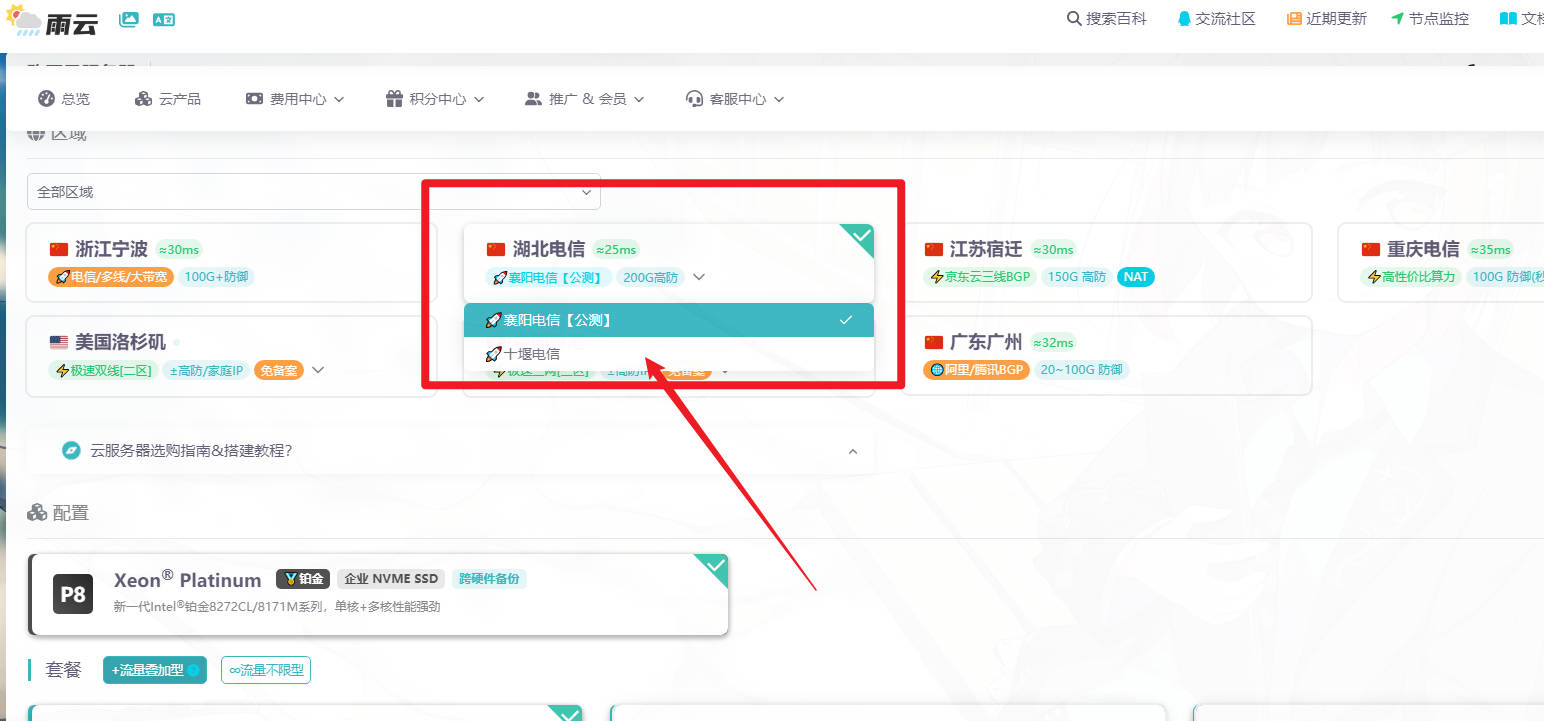Open 近期更新 recent updates

point(1327,19)
